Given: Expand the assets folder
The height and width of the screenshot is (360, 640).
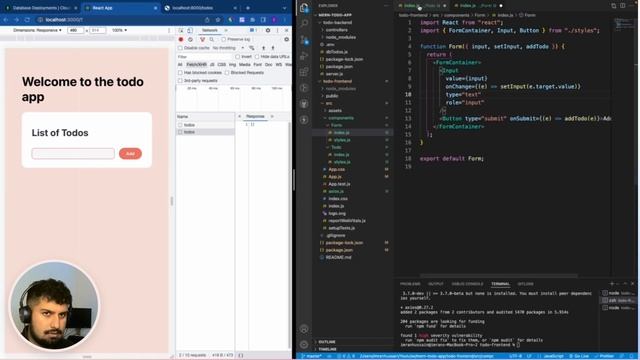Looking at the screenshot, I should pyautogui.click(x=335, y=111).
